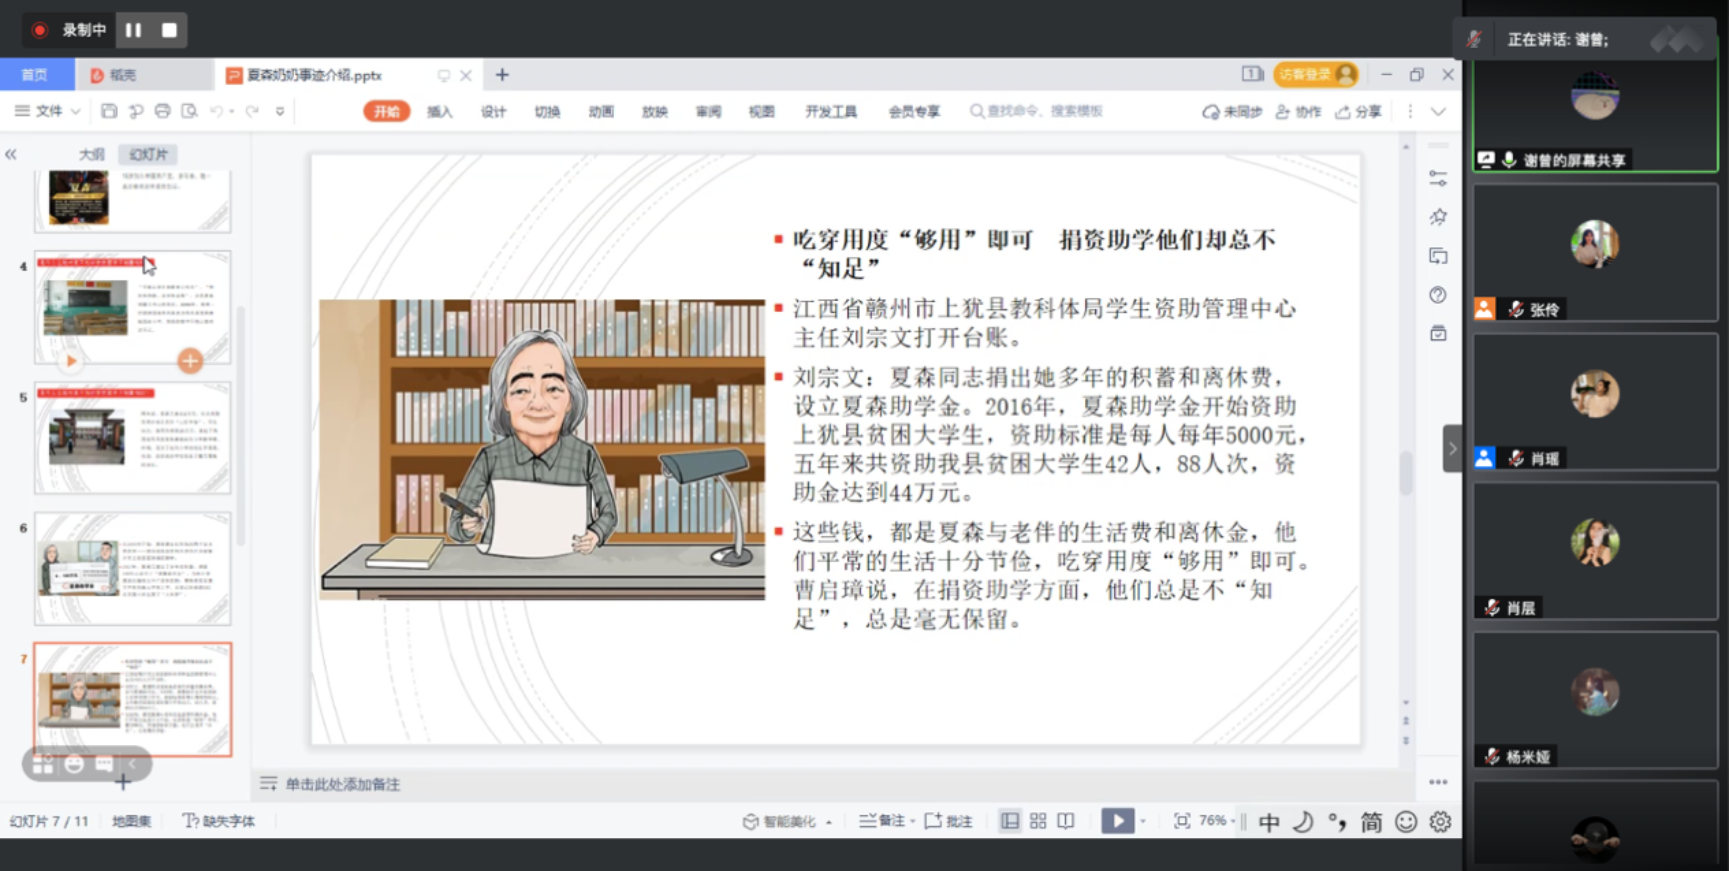Image resolution: width=1730 pixels, height=871 pixels.
Task: Click the undo icon
Action: (216, 111)
